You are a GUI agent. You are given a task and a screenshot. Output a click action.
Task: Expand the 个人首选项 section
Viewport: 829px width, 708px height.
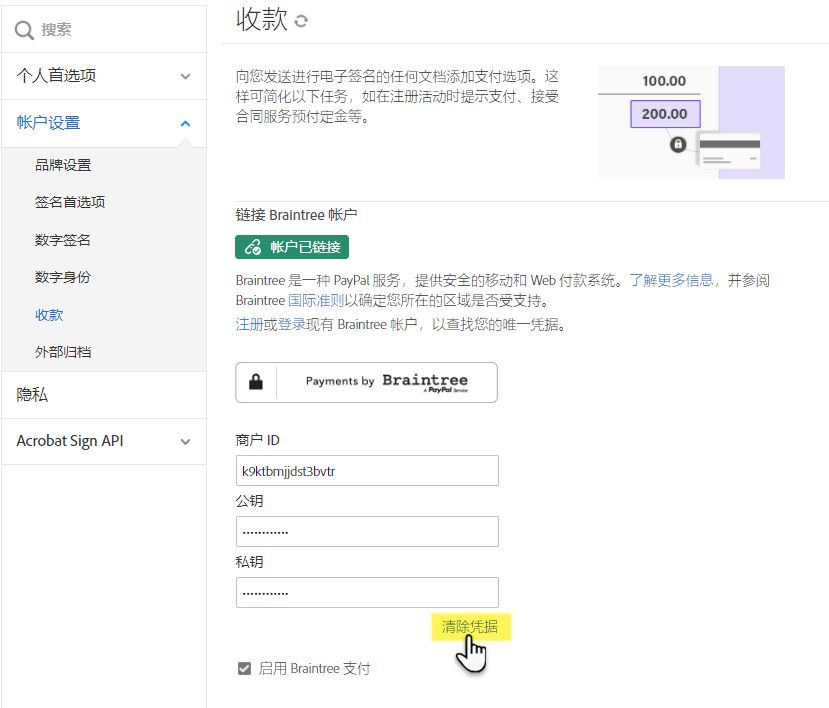click(185, 76)
